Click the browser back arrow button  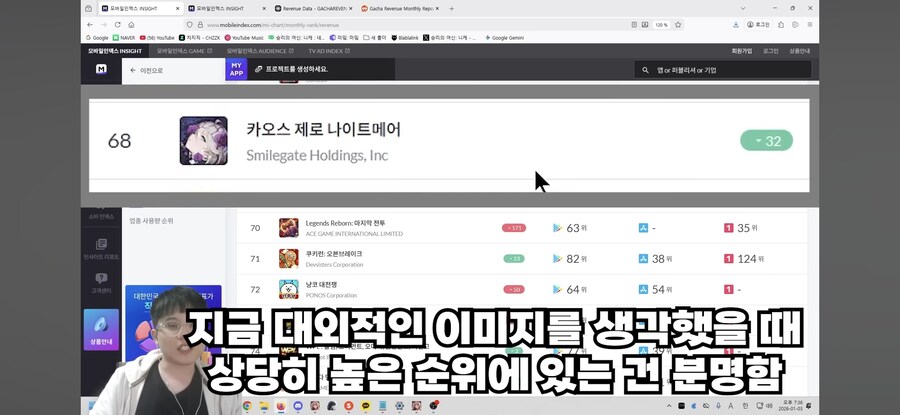pos(90,25)
